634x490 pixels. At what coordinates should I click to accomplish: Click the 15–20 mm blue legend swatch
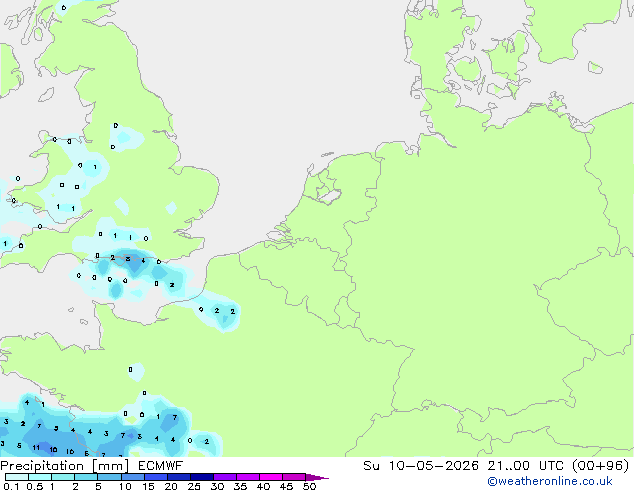pos(155,477)
